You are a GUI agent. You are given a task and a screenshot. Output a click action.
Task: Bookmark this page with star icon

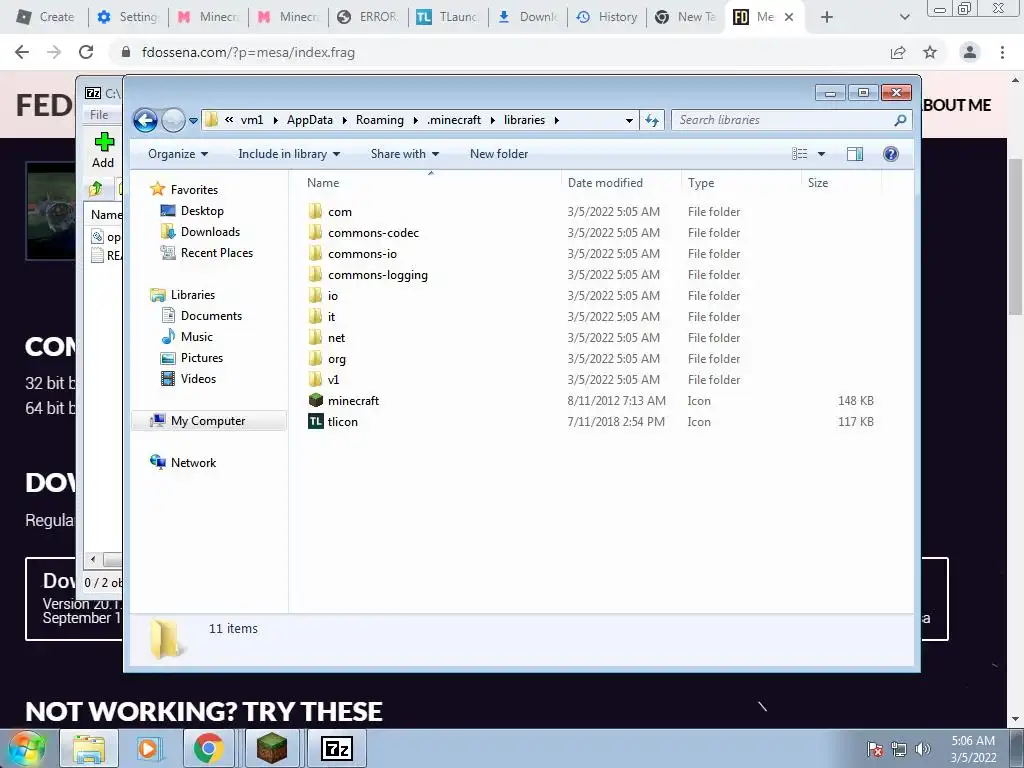930,52
